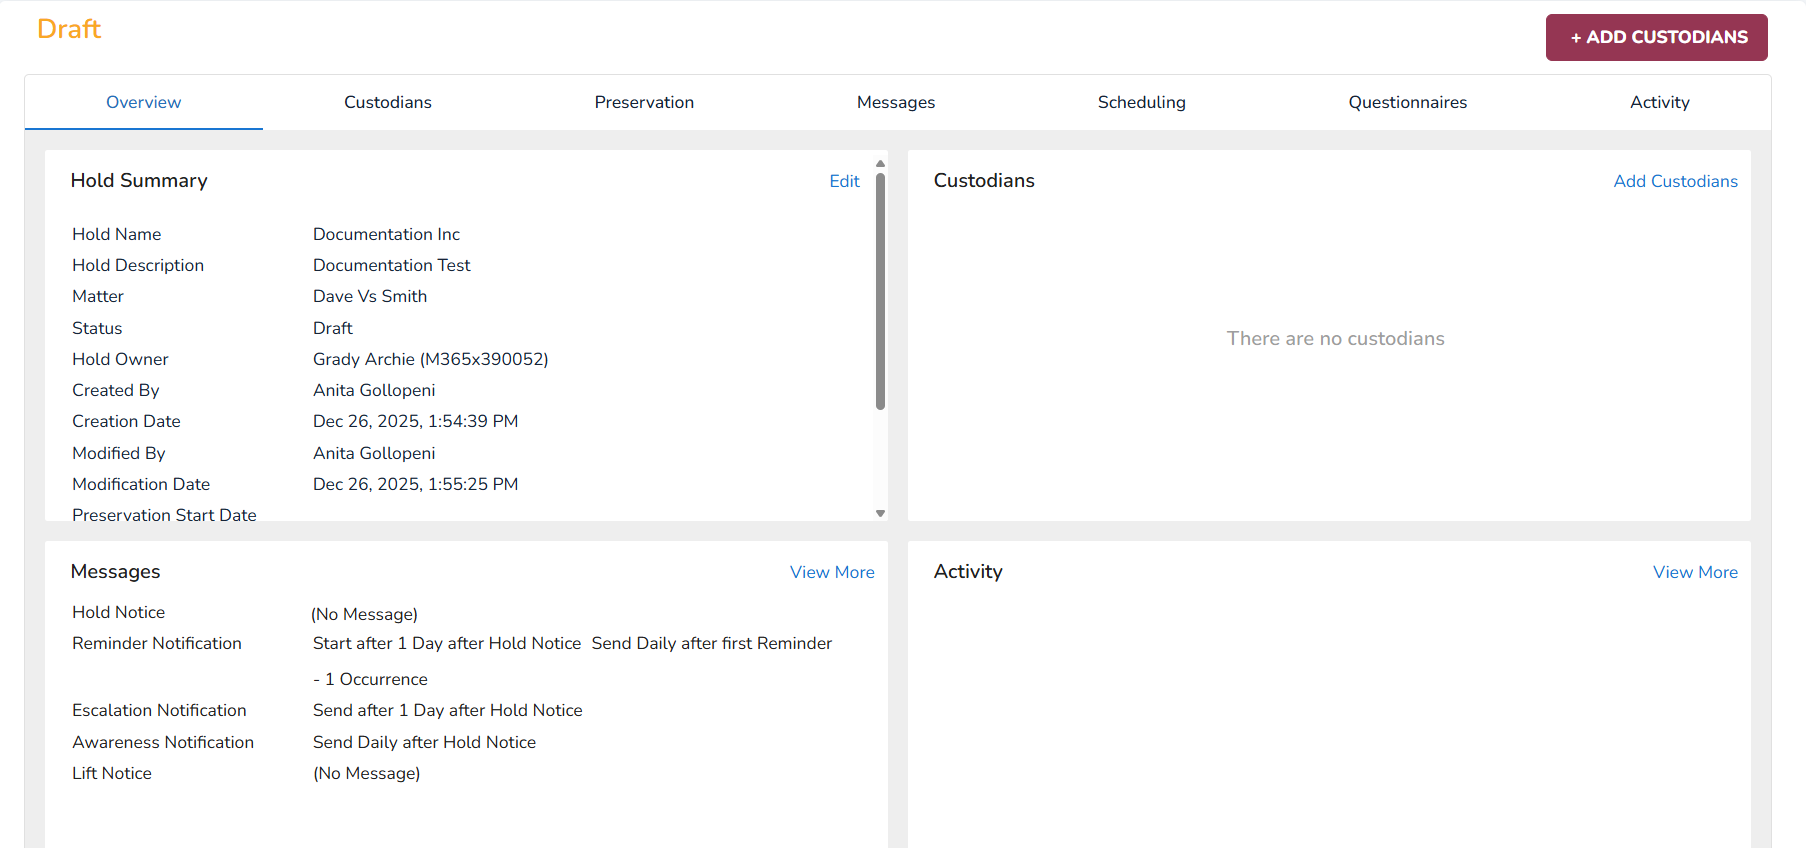Click the Hold Name value Documentation Inc
The image size is (1806, 848).
click(x=386, y=234)
